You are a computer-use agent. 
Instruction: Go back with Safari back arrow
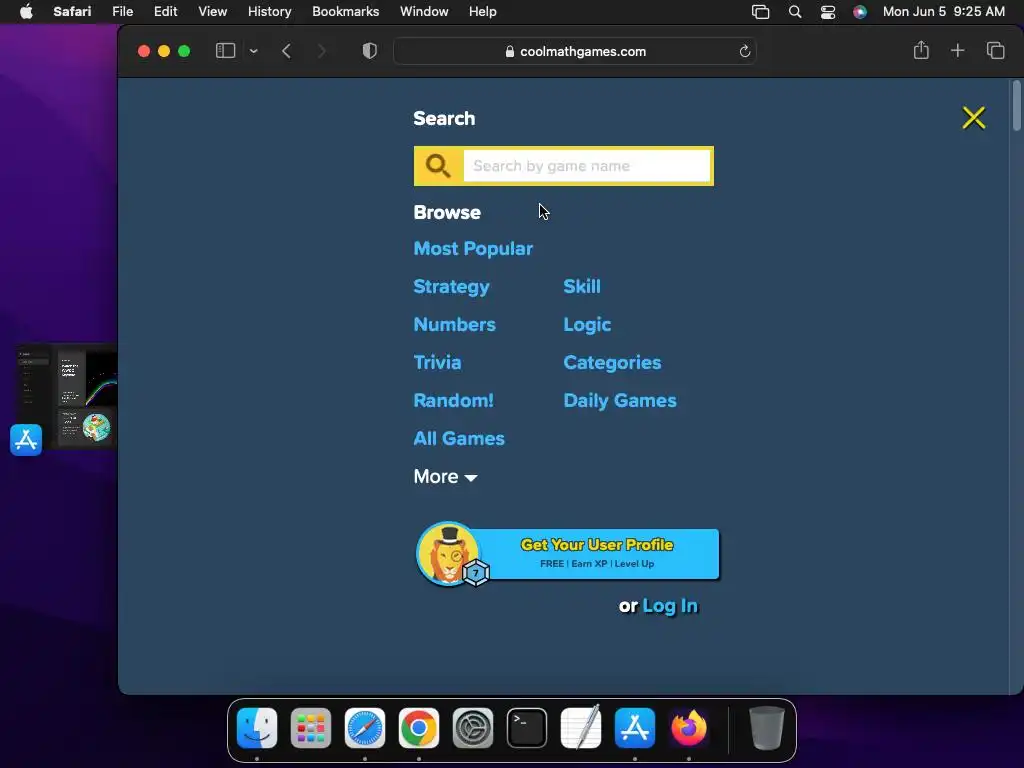[x=286, y=51]
